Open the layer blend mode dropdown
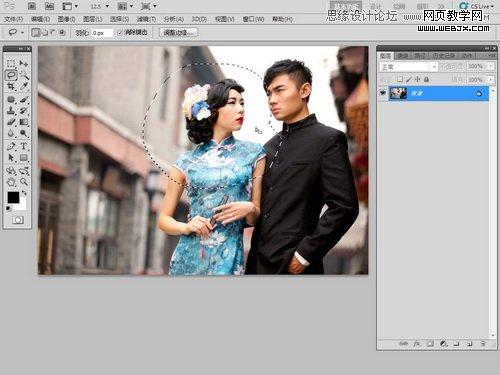The image size is (500, 375). click(x=408, y=67)
